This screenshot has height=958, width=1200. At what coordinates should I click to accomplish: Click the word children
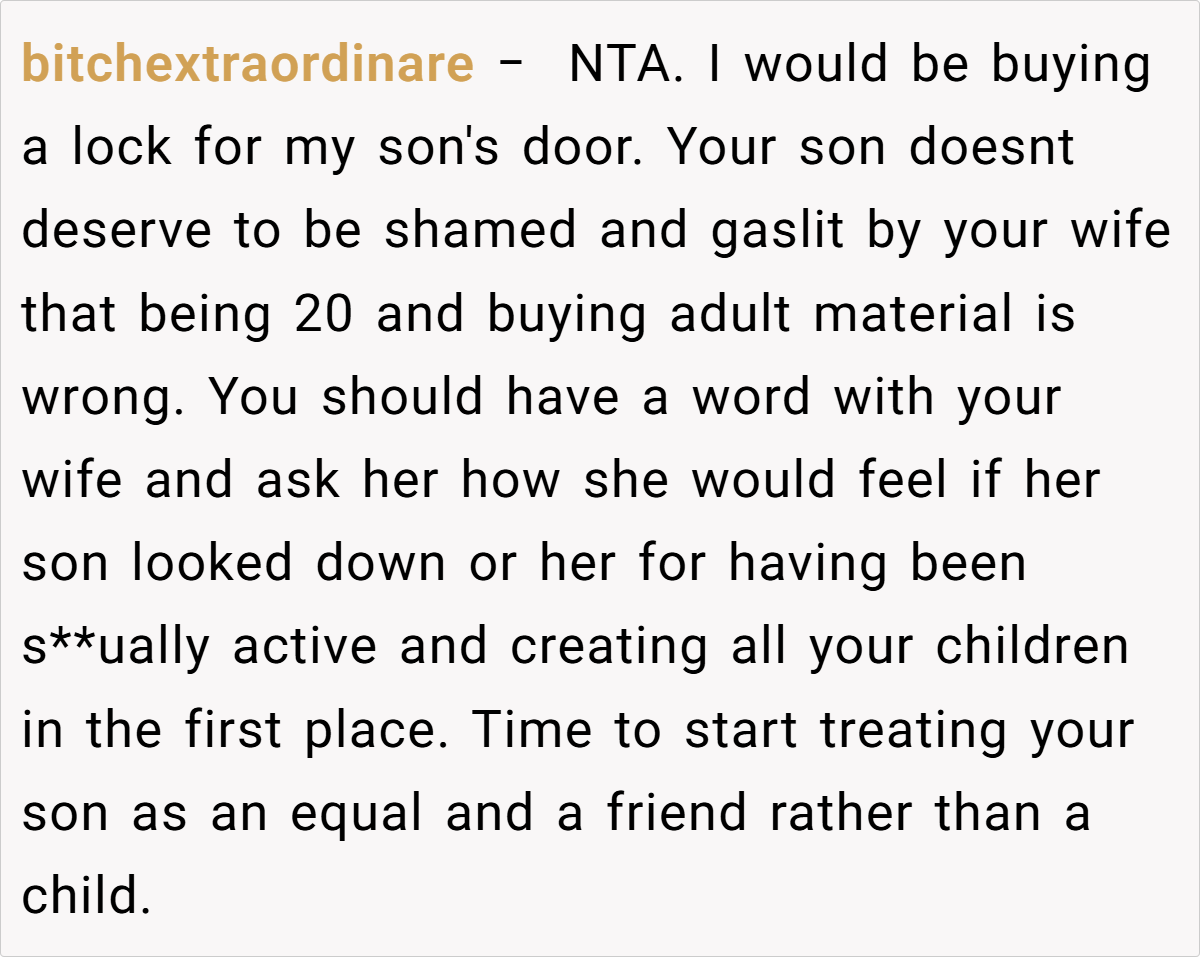pyautogui.click(x=1032, y=646)
